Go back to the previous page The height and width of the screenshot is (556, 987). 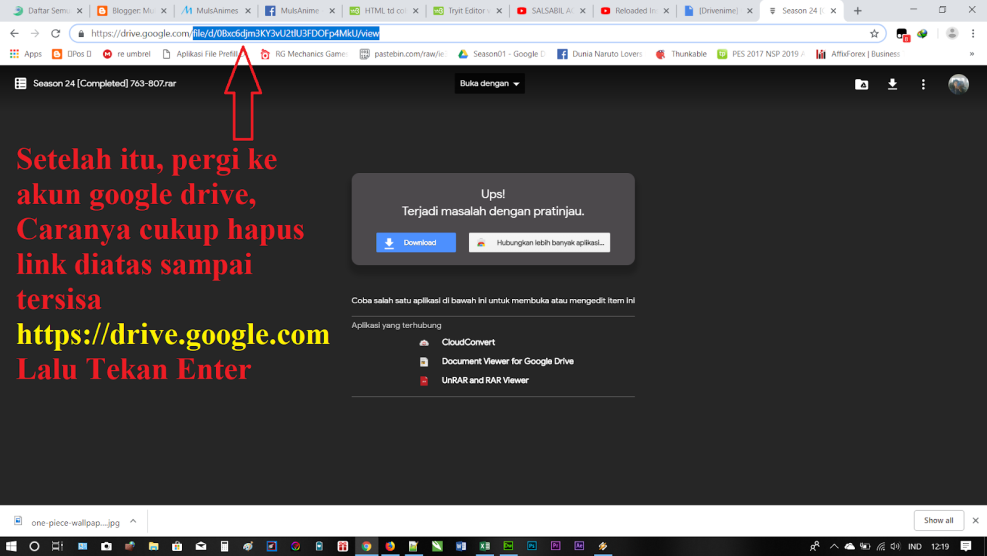point(14,33)
